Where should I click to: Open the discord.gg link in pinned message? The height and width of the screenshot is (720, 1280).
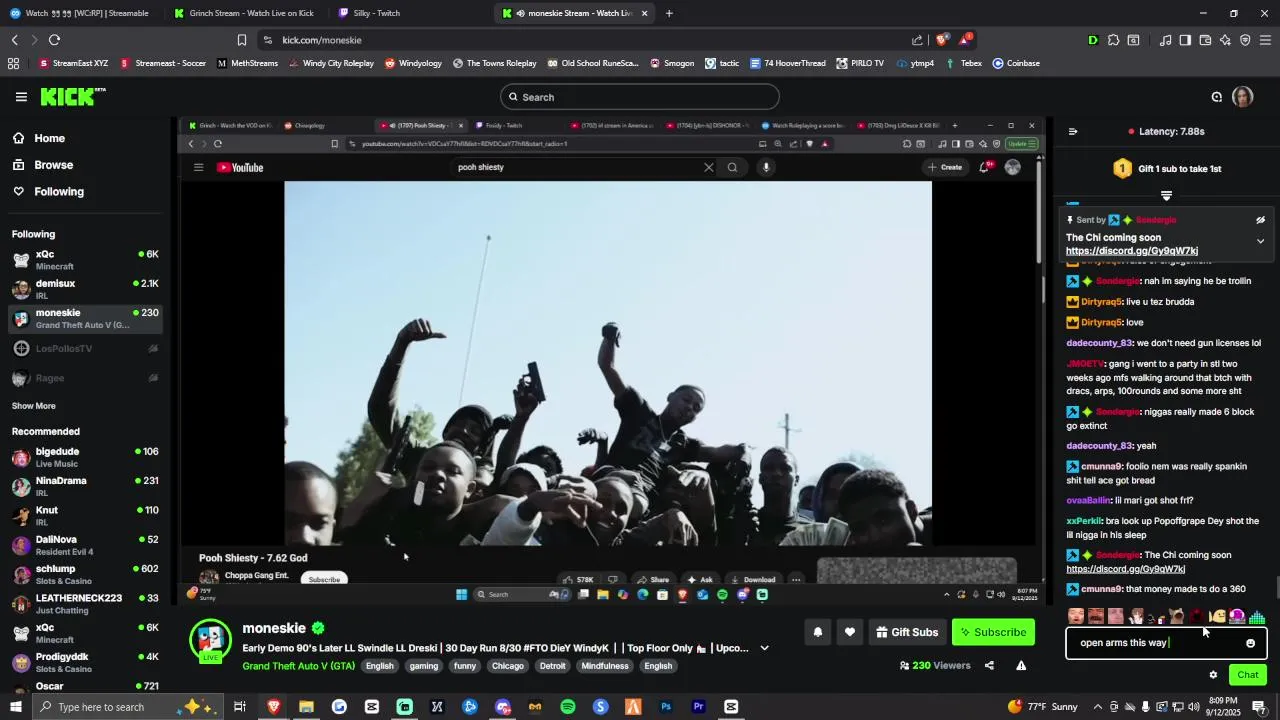click(x=1131, y=251)
